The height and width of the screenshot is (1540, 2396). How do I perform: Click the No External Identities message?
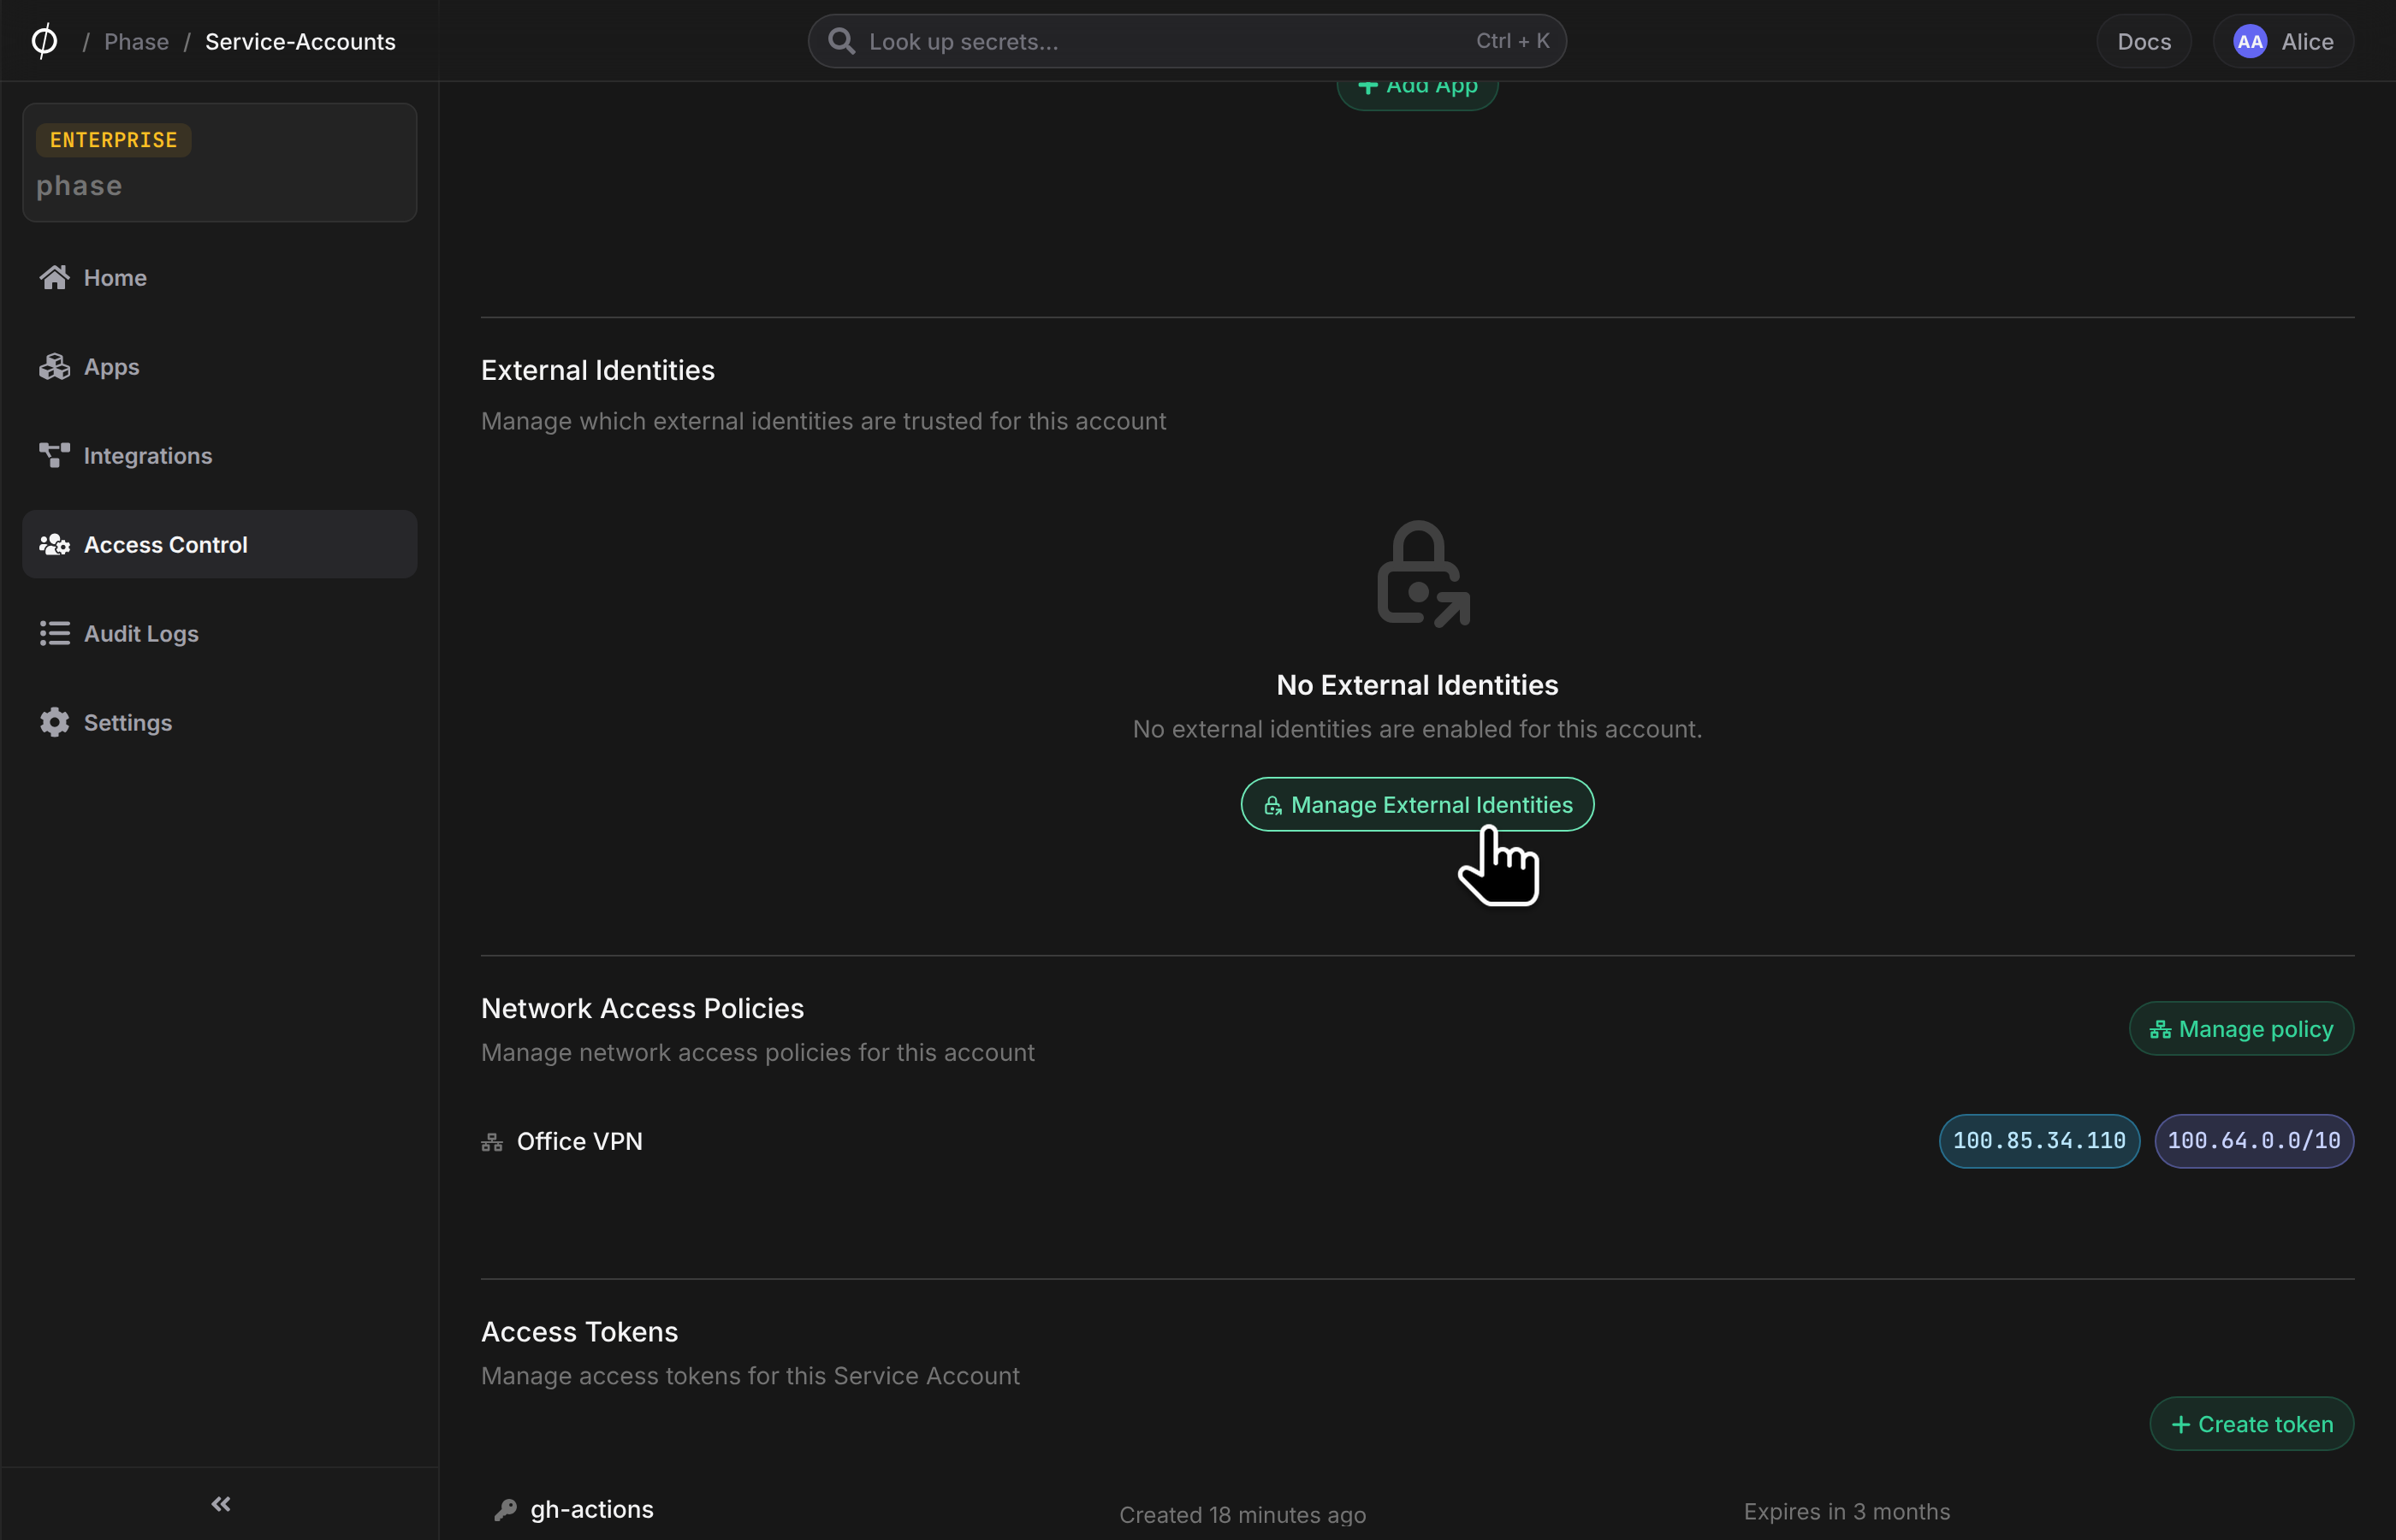pos(1417,684)
